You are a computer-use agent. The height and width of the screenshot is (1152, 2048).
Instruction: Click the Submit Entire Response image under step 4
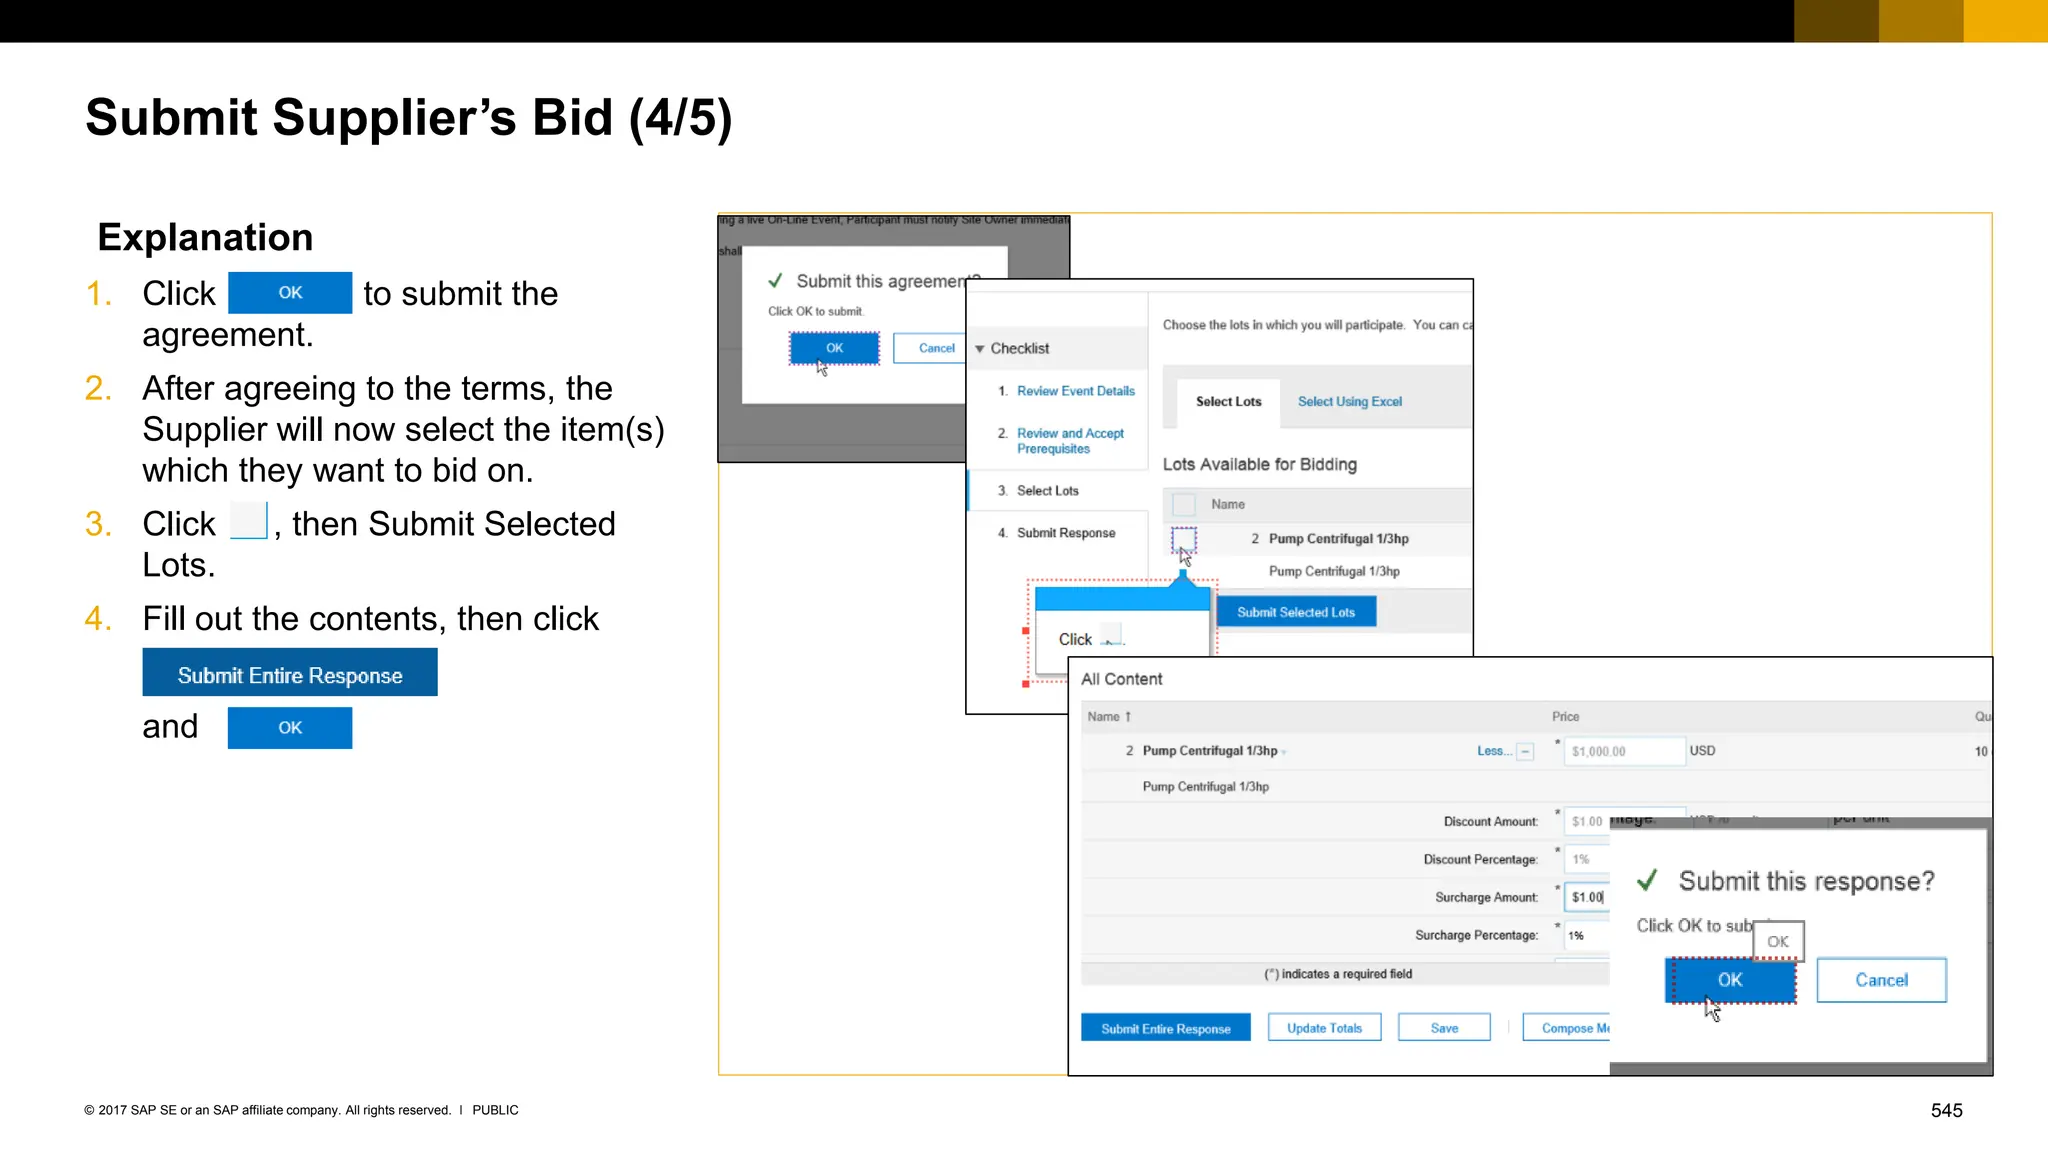pyautogui.click(x=290, y=673)
